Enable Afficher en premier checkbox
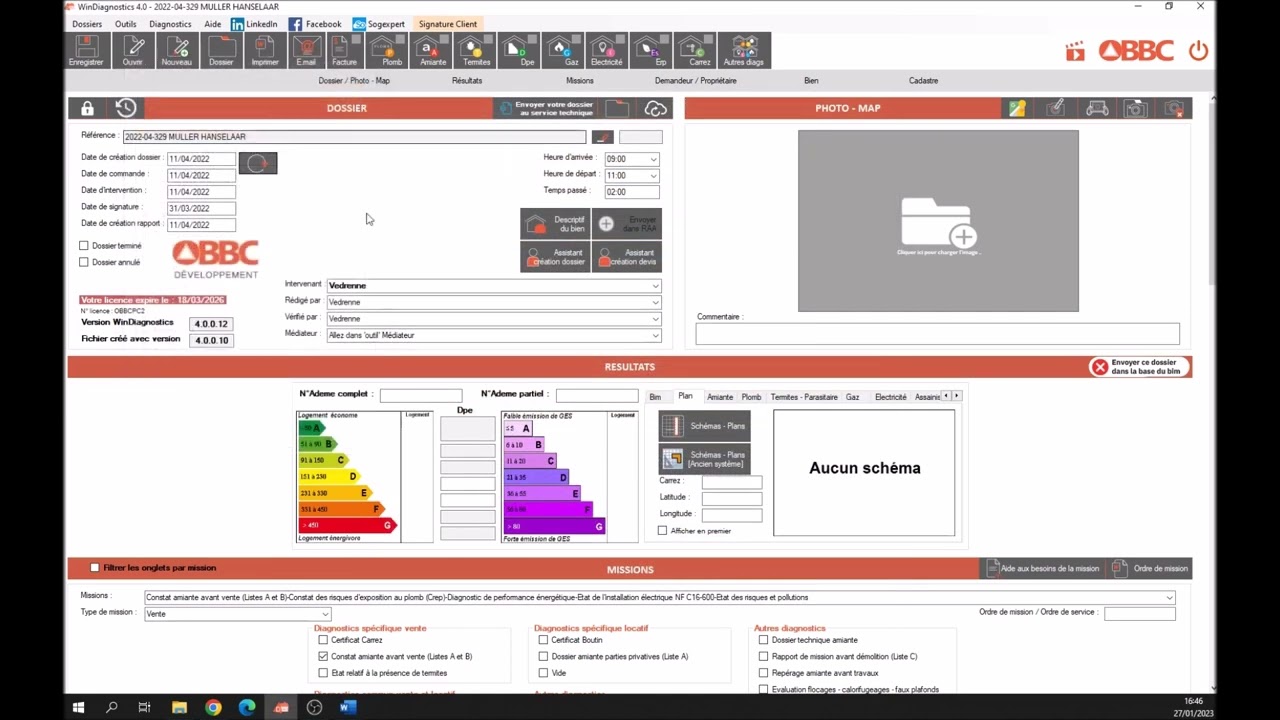Screen dimensions: 1280x720 coord(662,530)
